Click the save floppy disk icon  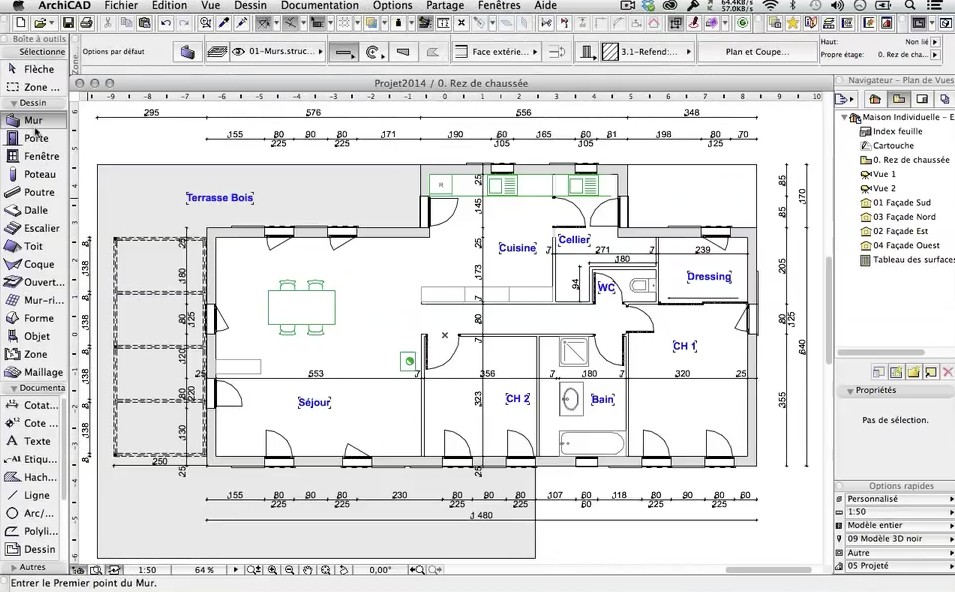[68, 23]
